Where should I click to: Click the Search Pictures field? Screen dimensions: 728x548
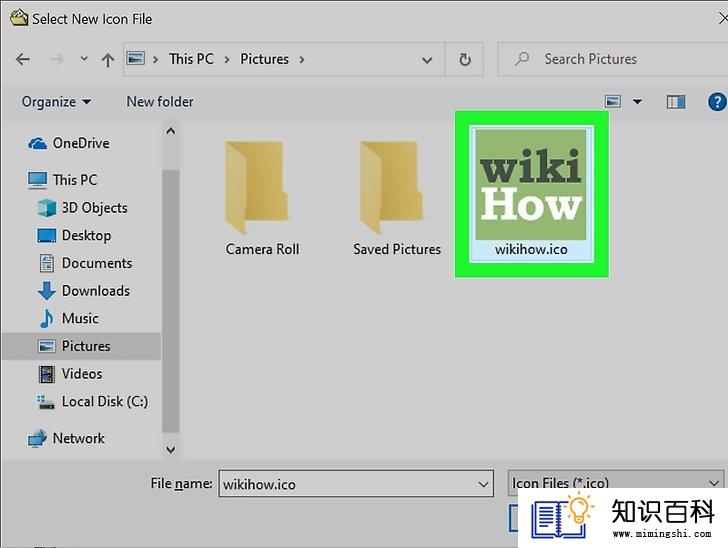tap(613, 59)
